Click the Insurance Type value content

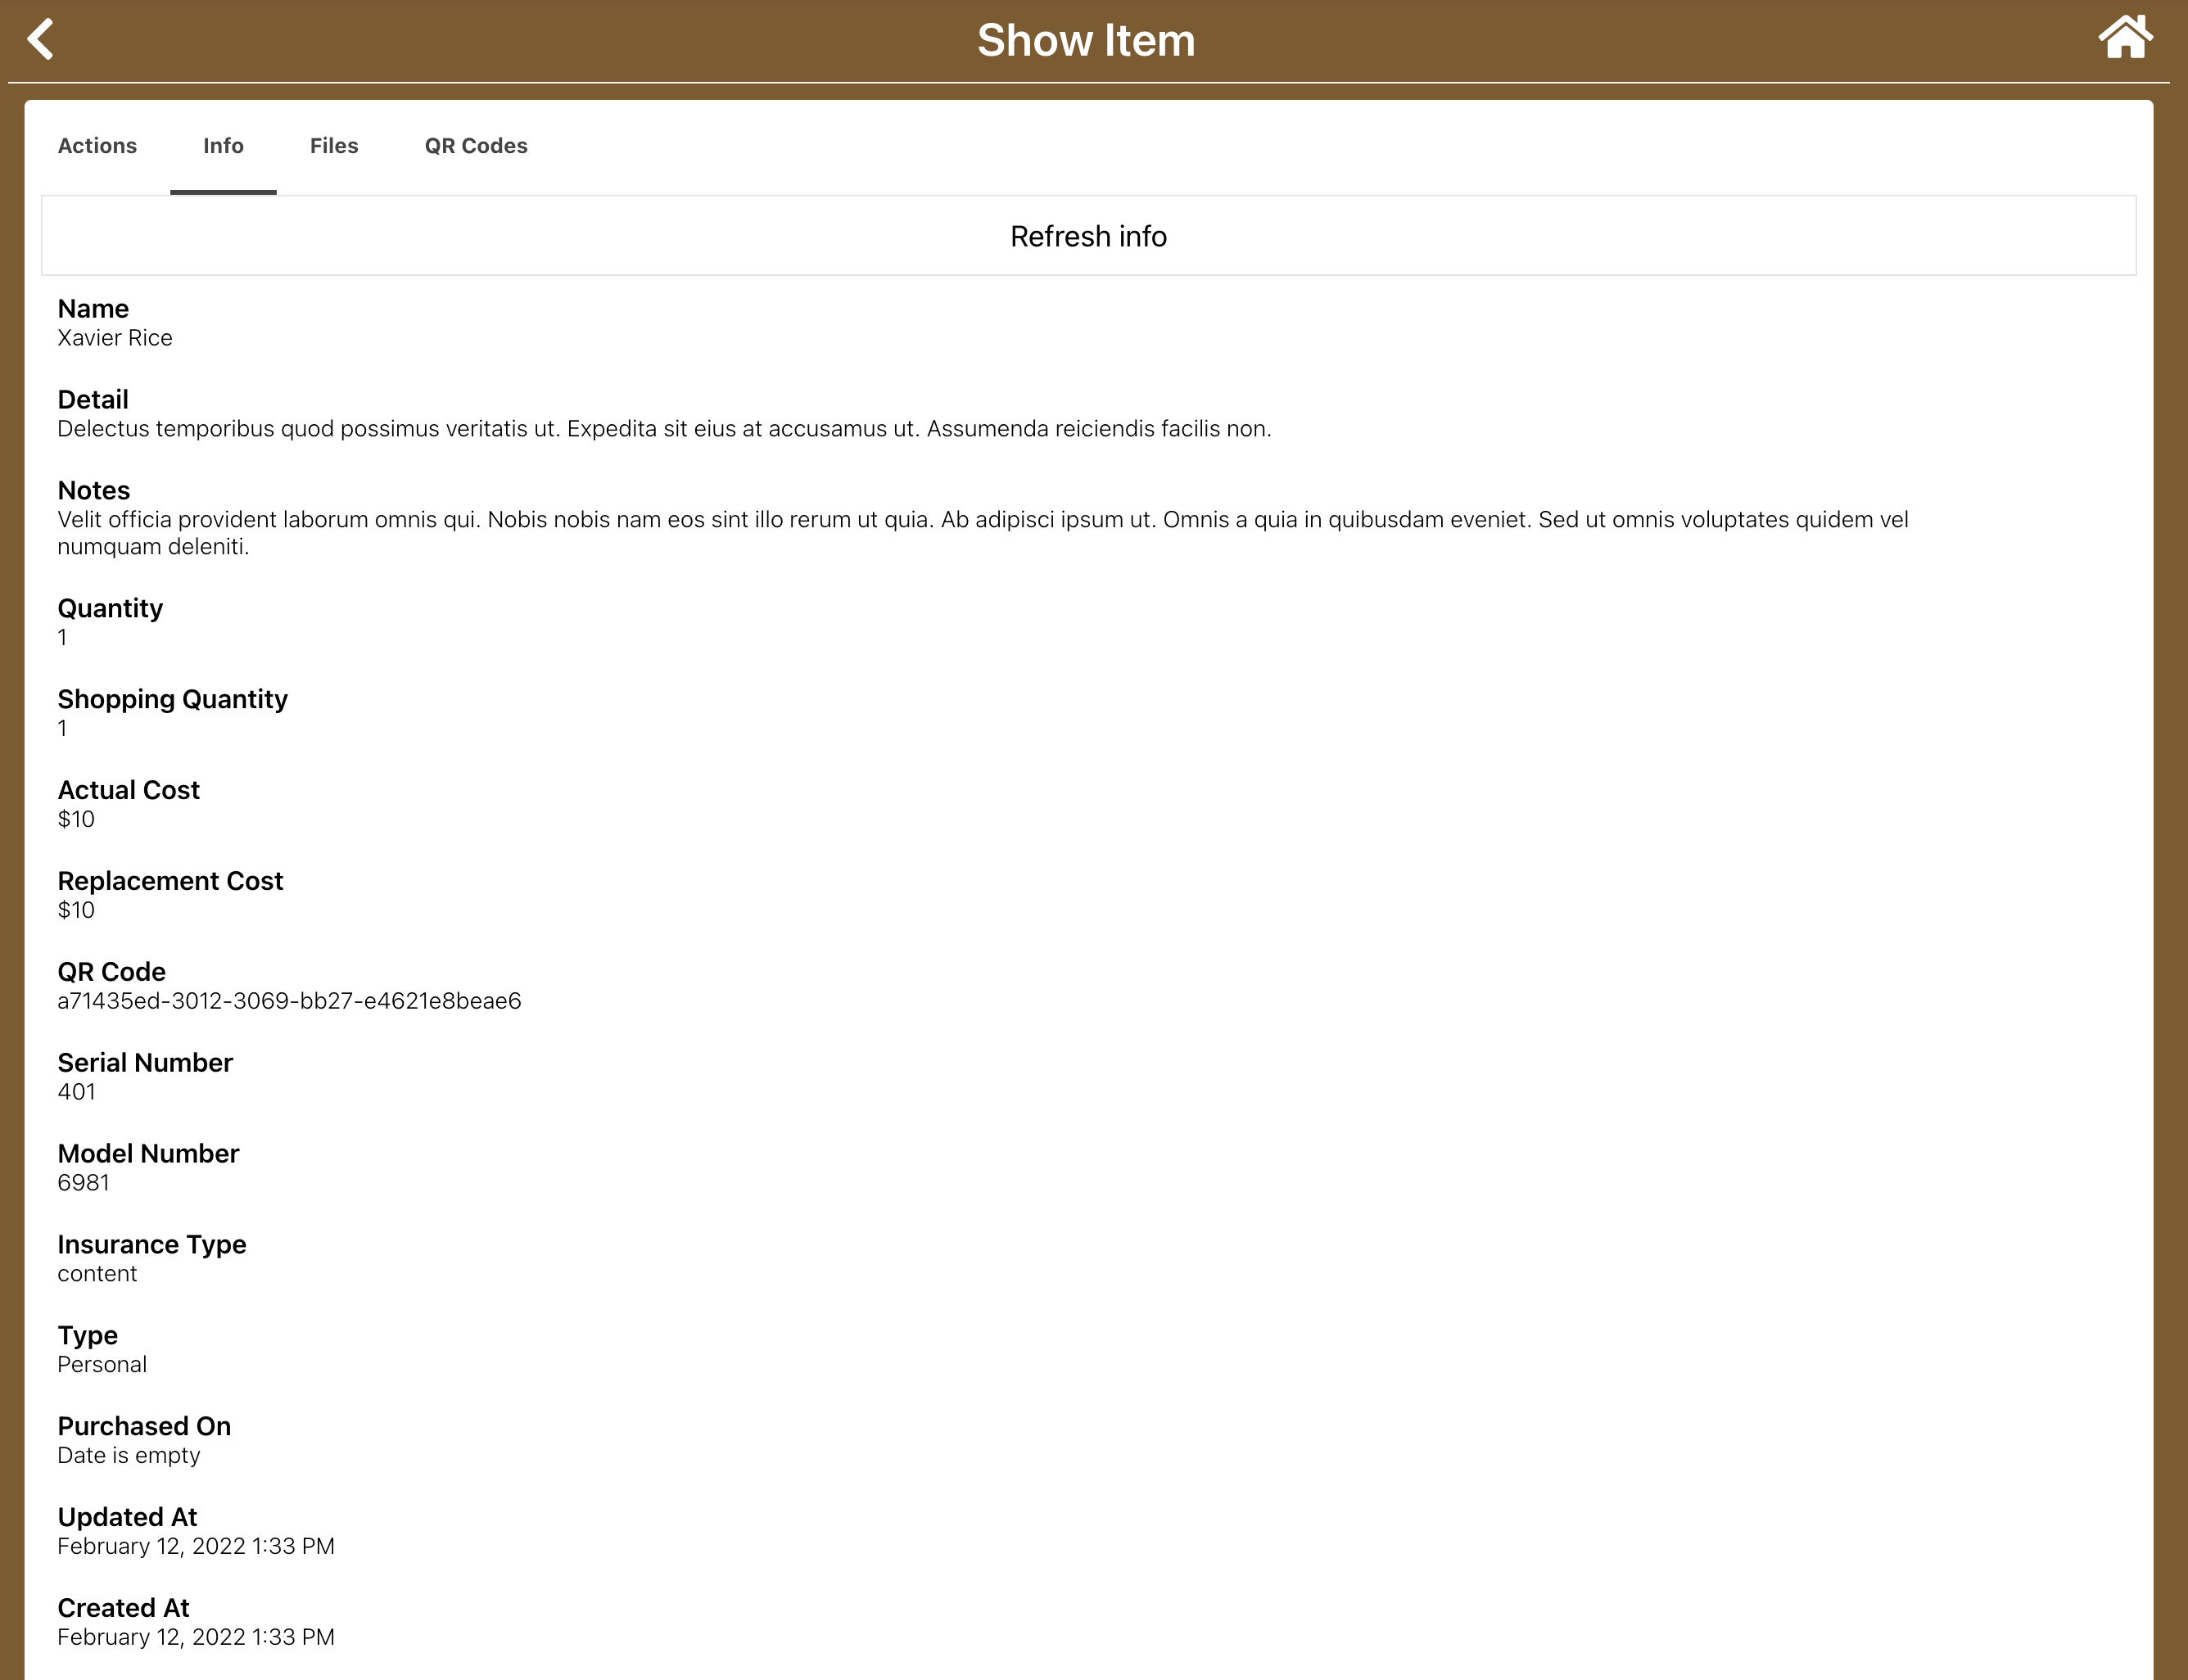pyautogui.click(x=97, y=1274)
